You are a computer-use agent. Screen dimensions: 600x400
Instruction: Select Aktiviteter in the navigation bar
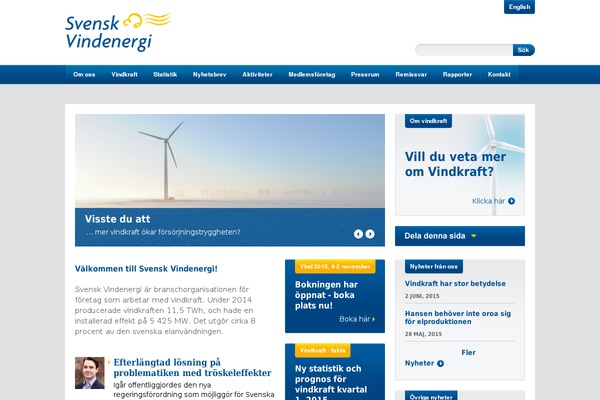click(x=257, y=75)
